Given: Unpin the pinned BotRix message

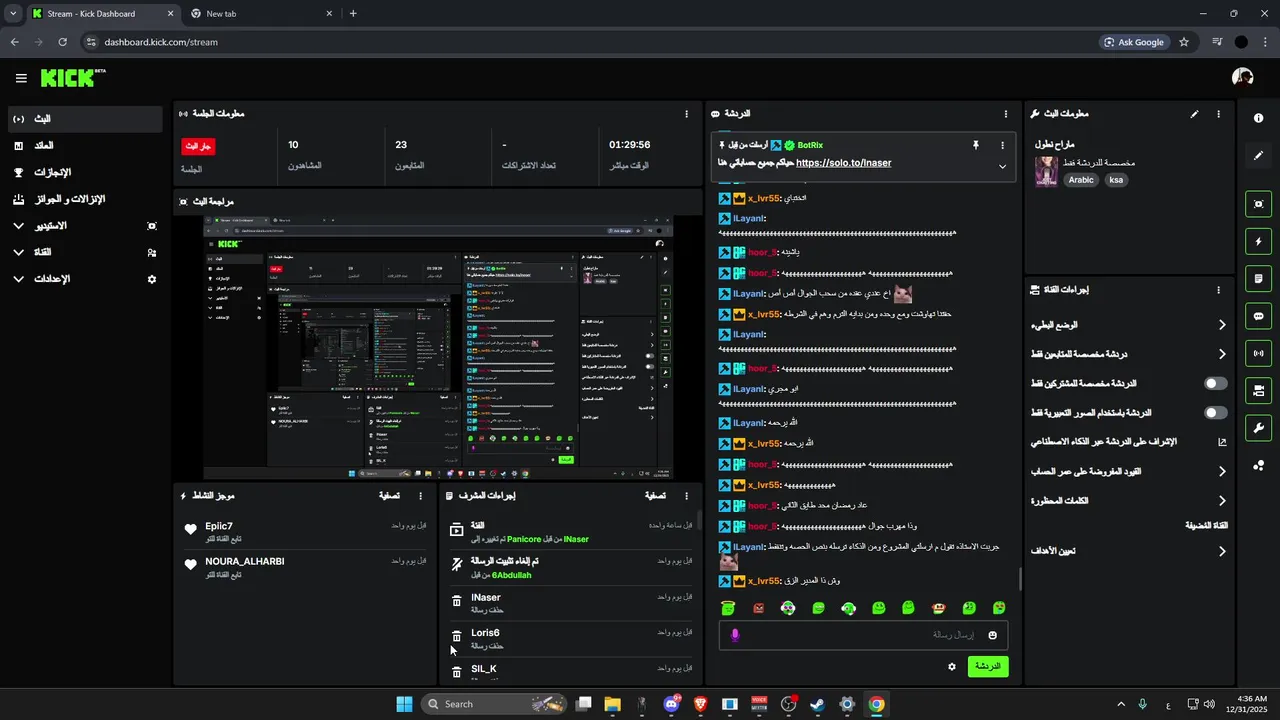Looking at the screenshot, I should tap(976, 145).
